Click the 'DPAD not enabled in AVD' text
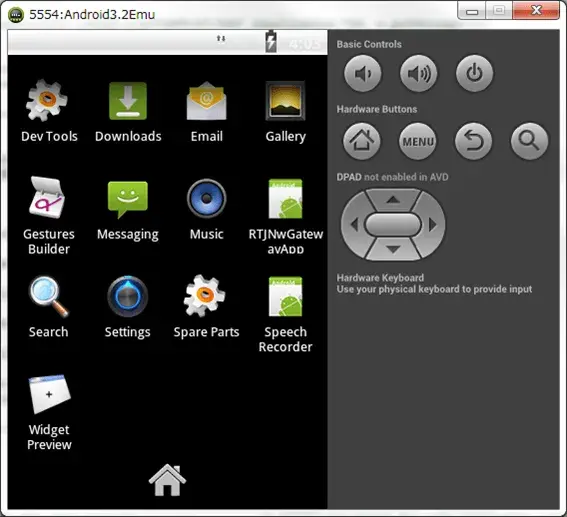 392,177
